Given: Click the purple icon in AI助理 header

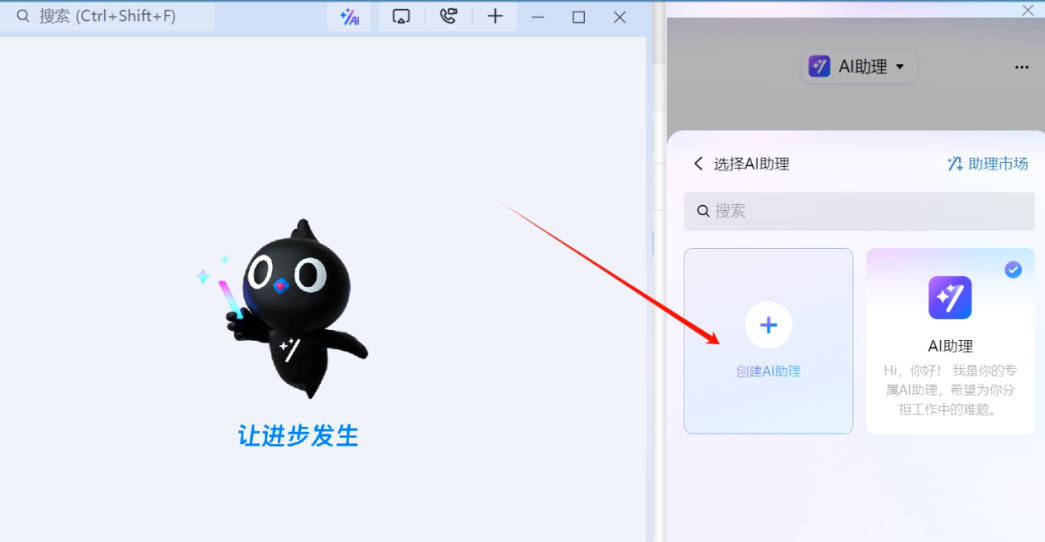Looking at the screenshot, I should (x=819, y=67).
